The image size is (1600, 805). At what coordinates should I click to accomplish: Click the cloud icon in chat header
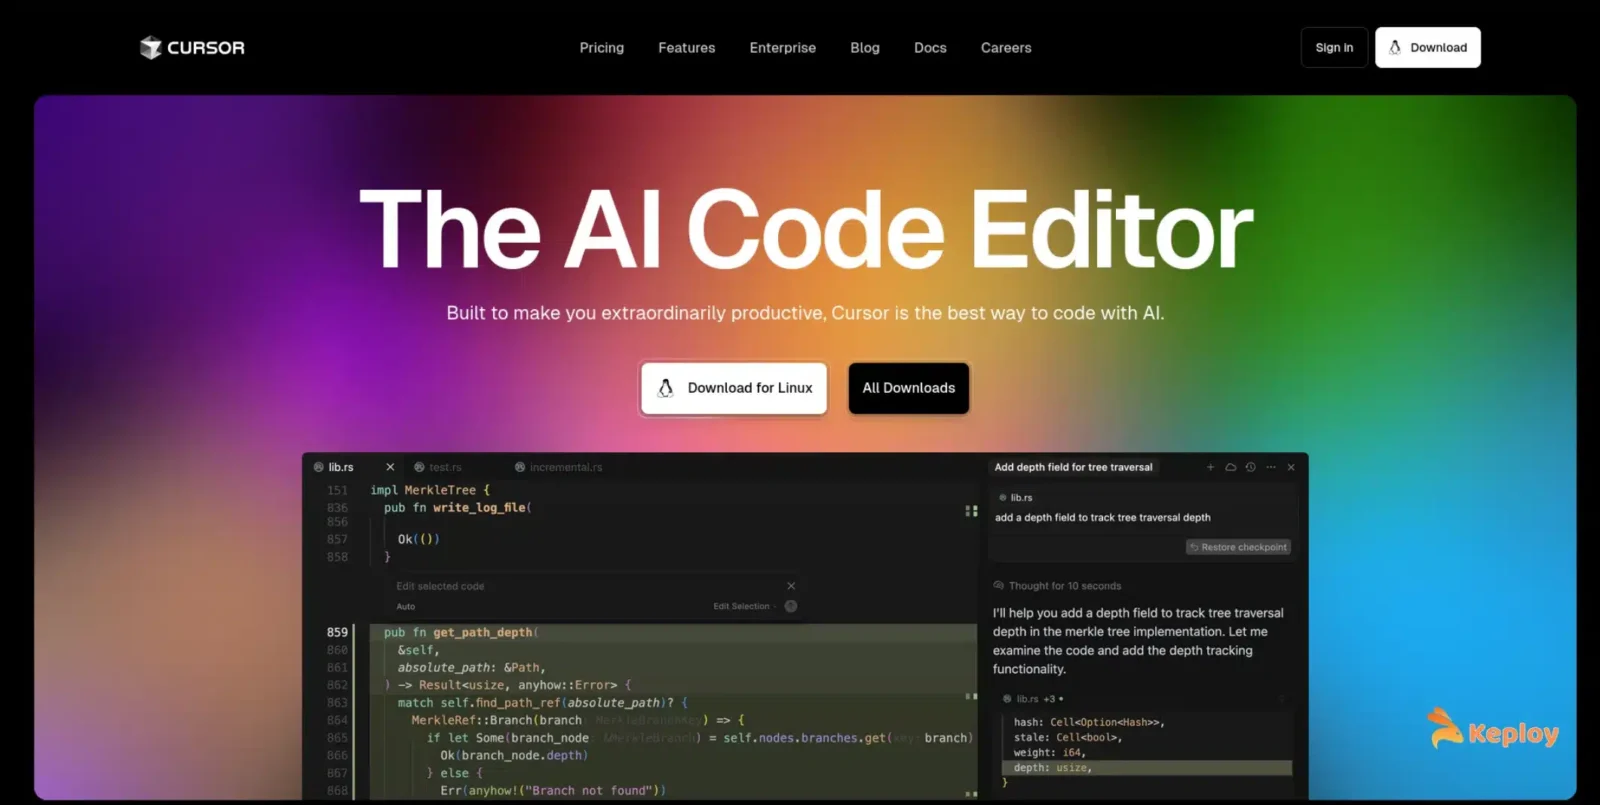click(x=1231, y=467)
